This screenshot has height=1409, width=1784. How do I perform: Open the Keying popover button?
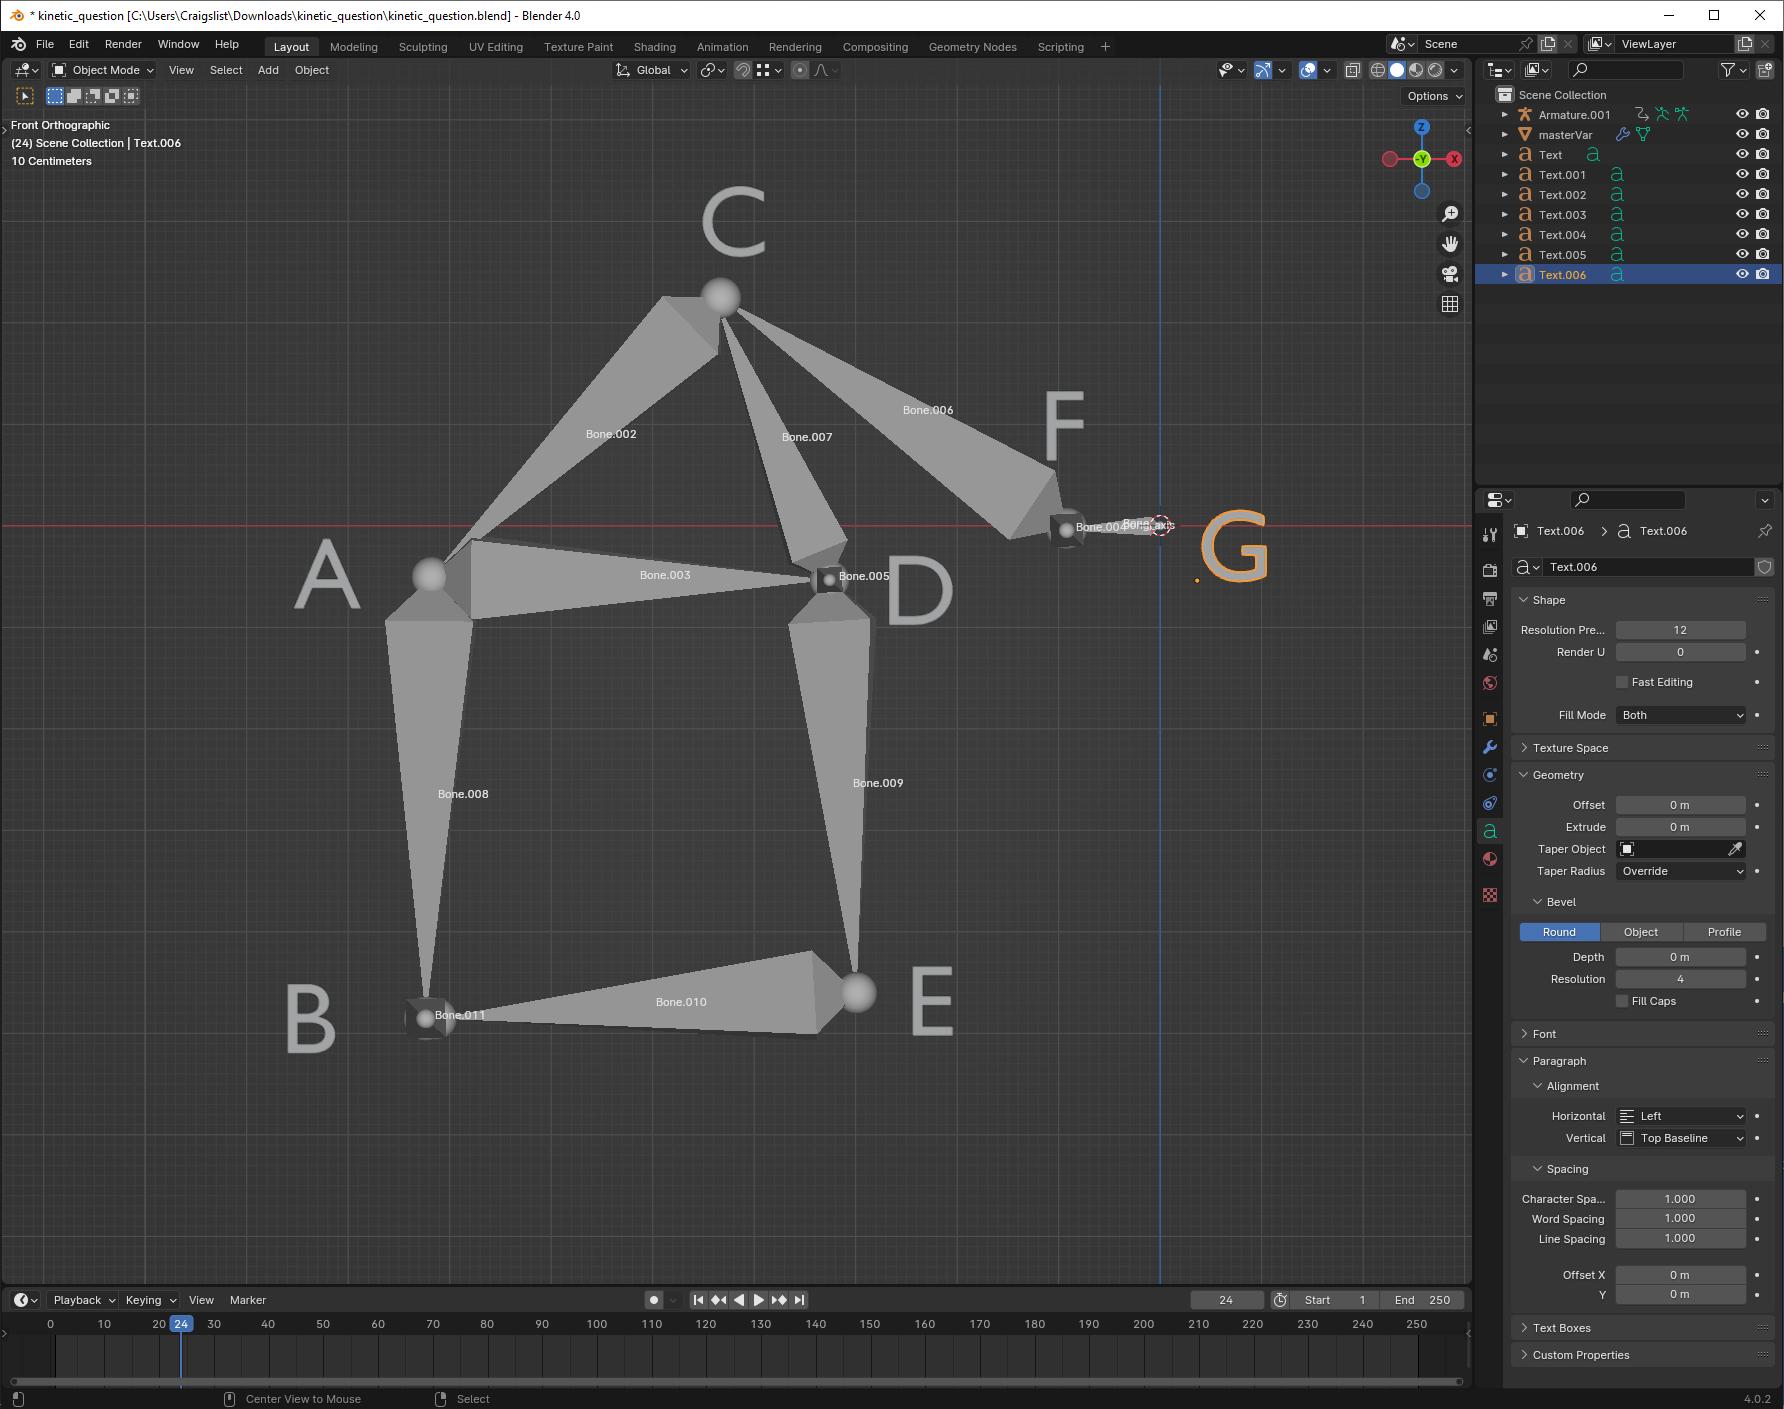(x=150, y=1300)
